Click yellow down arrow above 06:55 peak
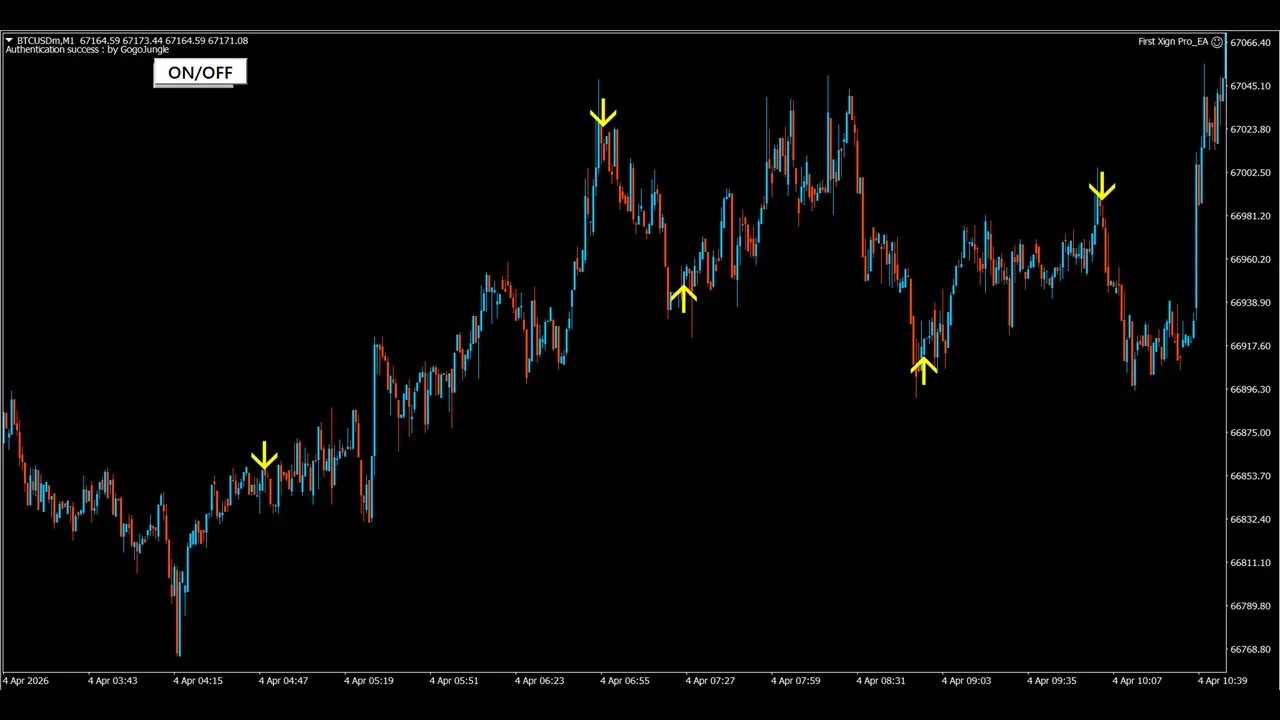 603,113
